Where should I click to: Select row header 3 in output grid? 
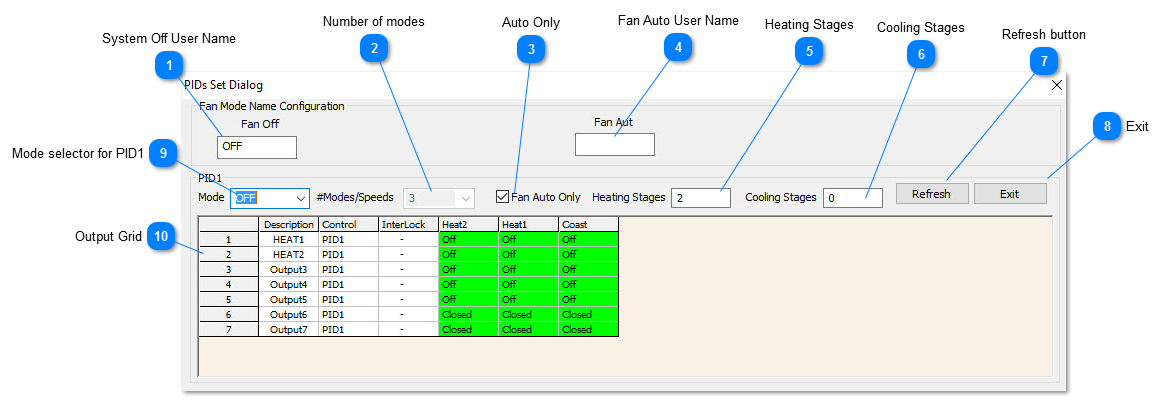tap(229, 269)
